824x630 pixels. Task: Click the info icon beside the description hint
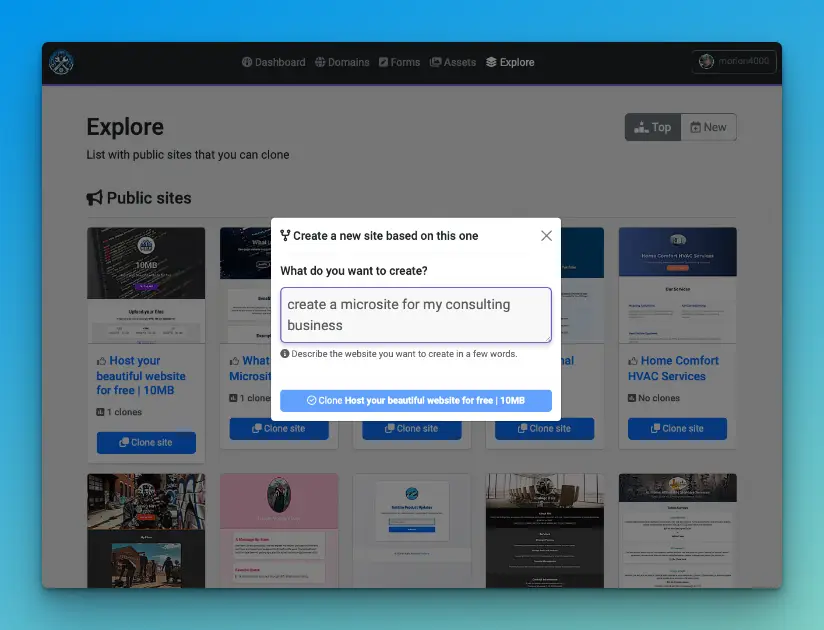point(285,354)
